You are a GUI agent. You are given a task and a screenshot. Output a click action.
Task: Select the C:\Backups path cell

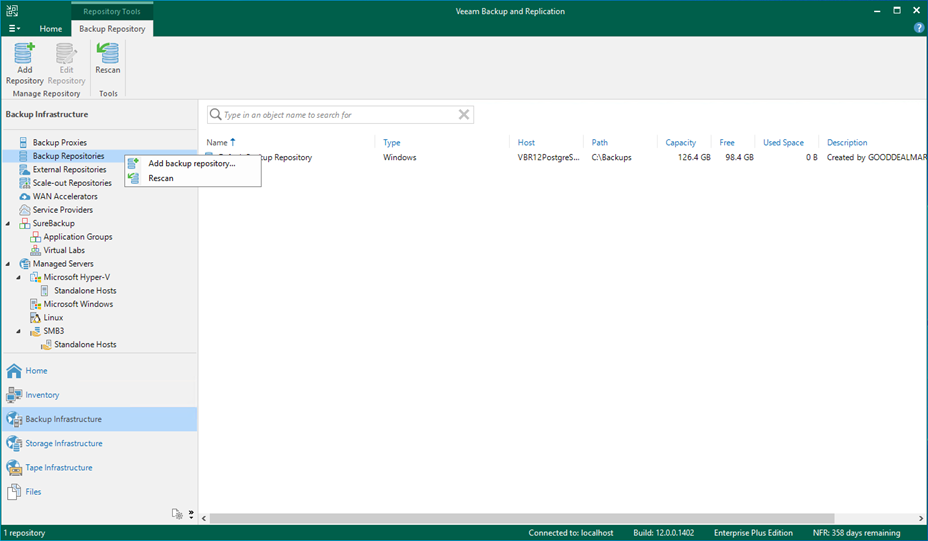click(611, 157)
